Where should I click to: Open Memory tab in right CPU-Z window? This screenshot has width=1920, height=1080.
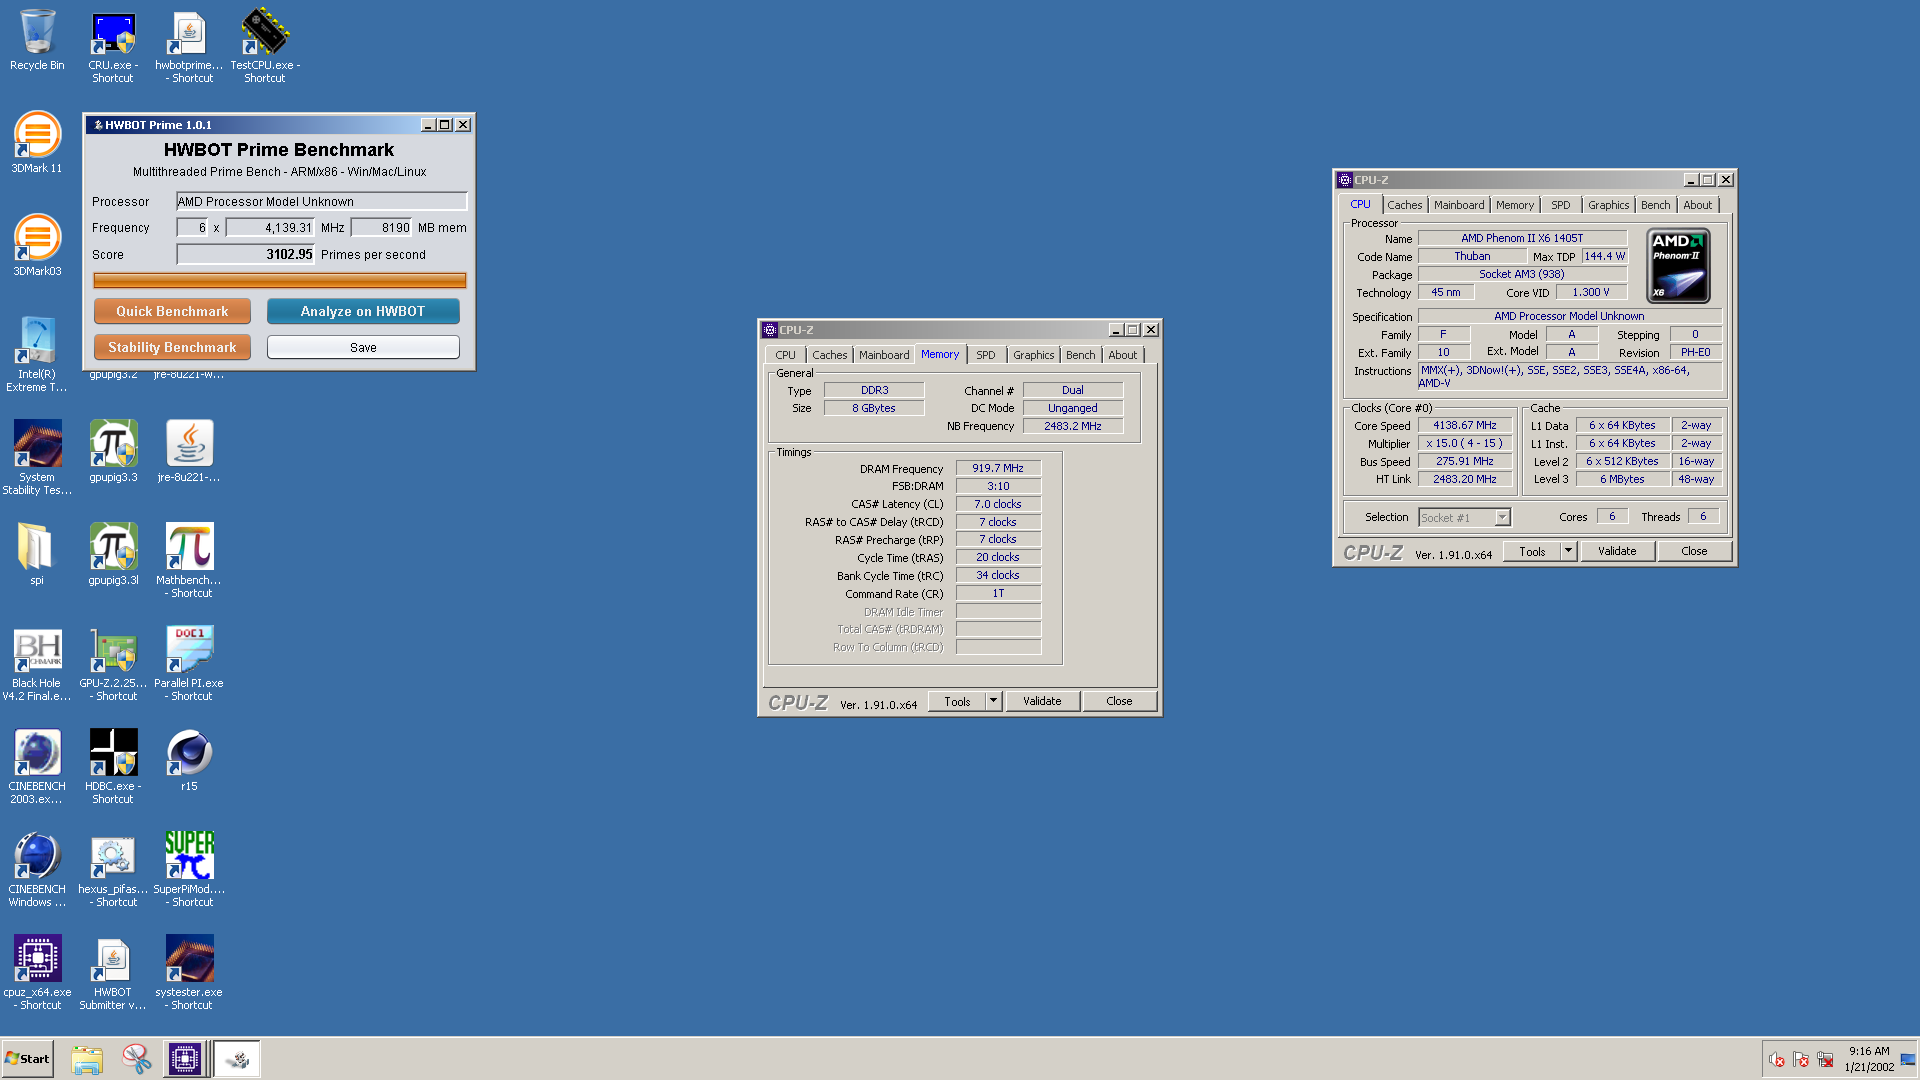coord(1514,205)
